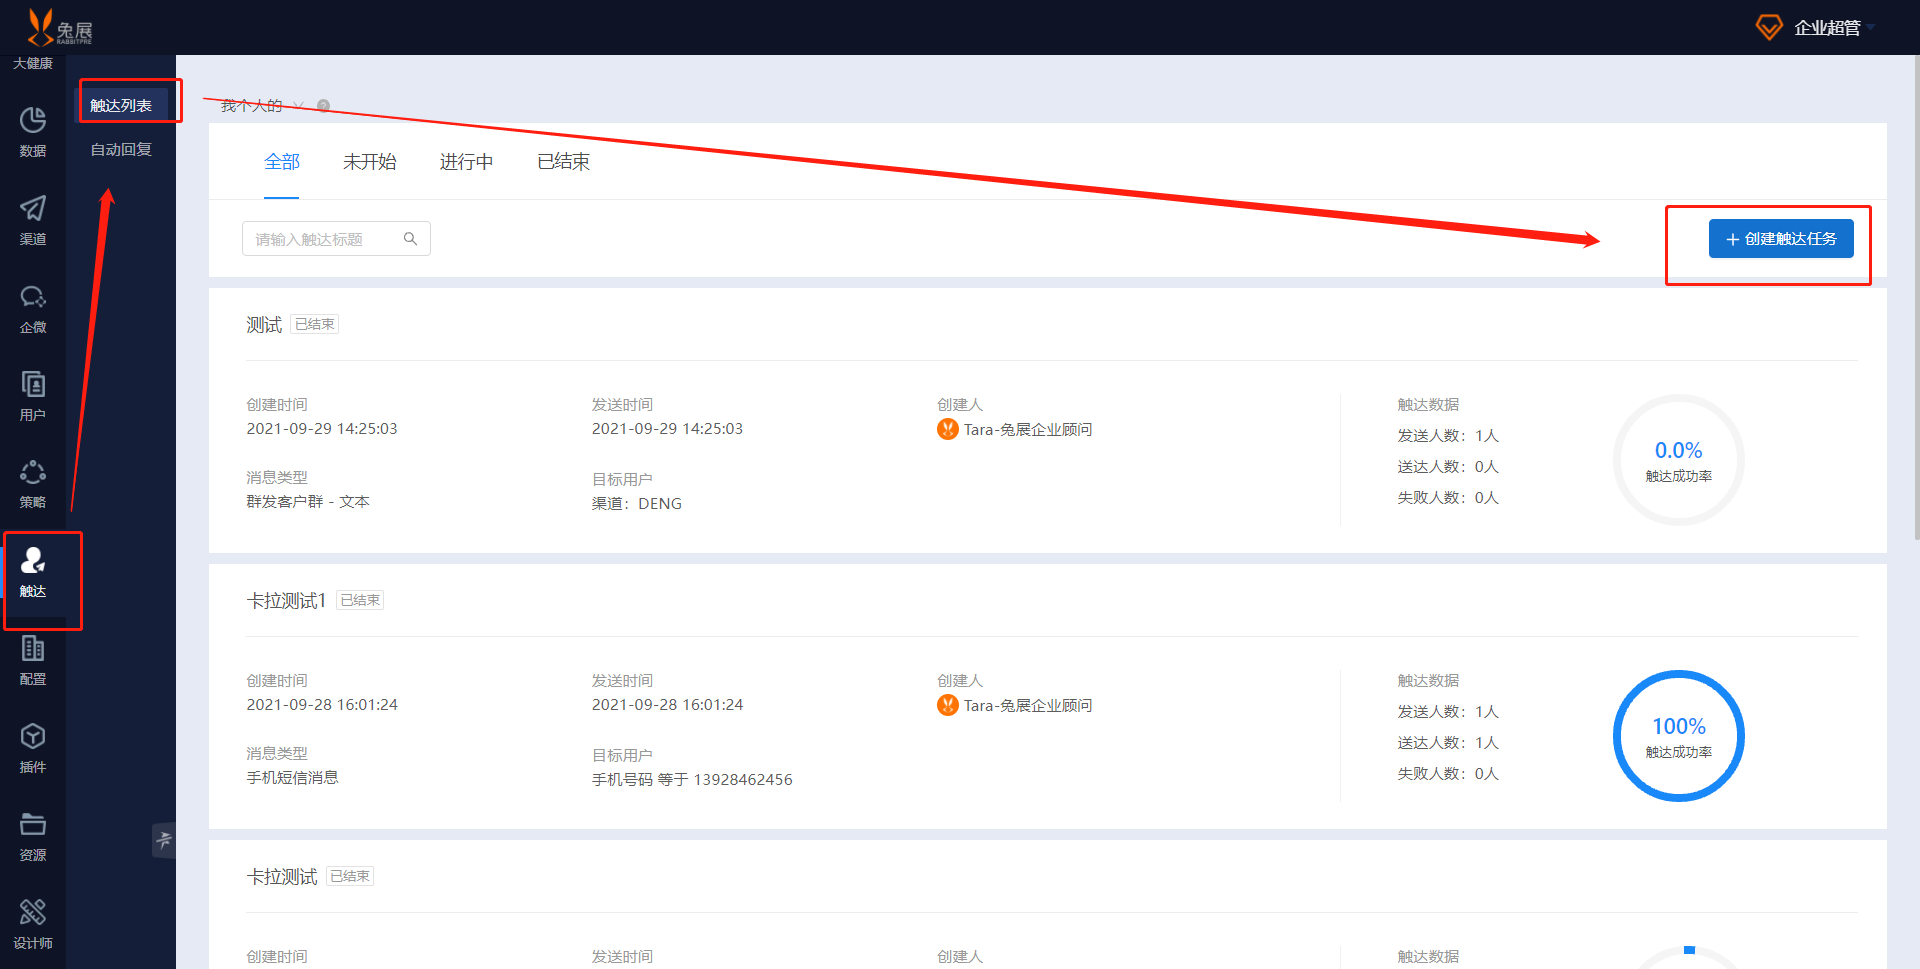Switch to the 已结束 tab

564,162
